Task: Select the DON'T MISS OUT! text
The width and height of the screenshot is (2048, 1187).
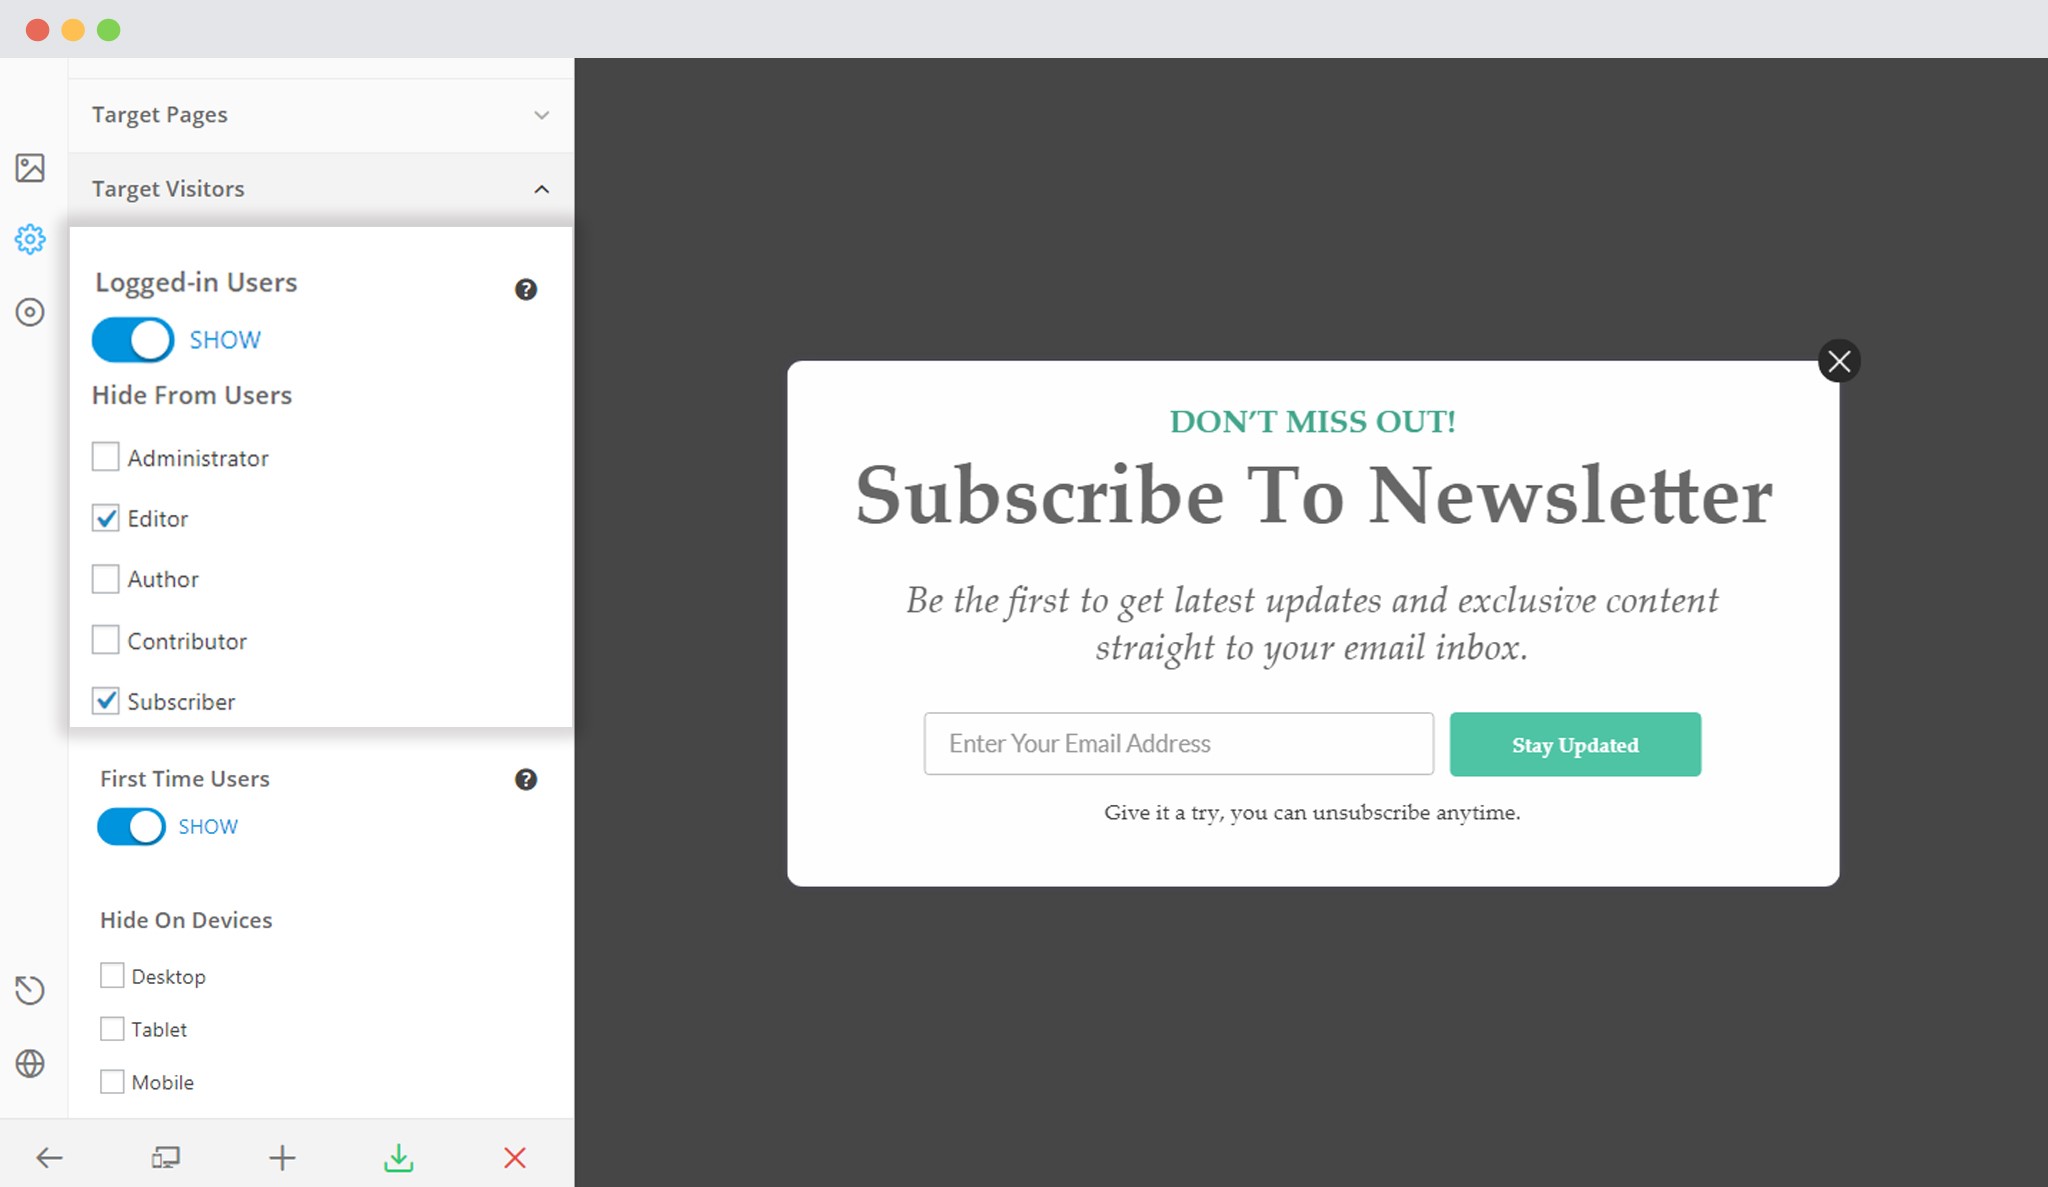Action: point(1313,421)
